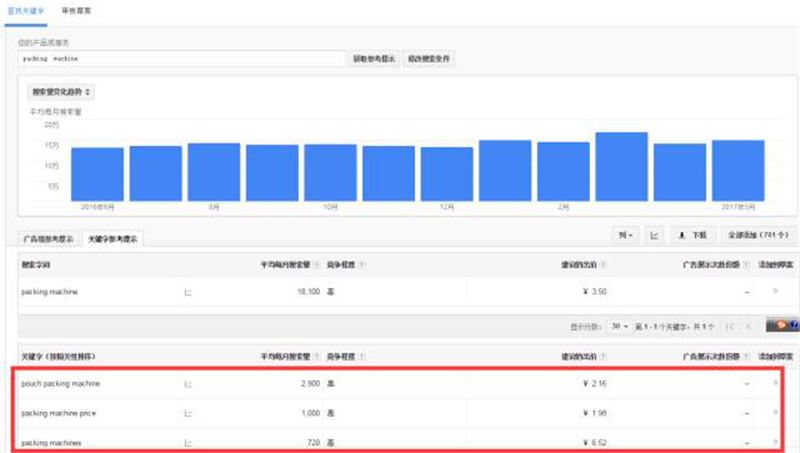Click the 全部添加 (701 个) button

758,235
